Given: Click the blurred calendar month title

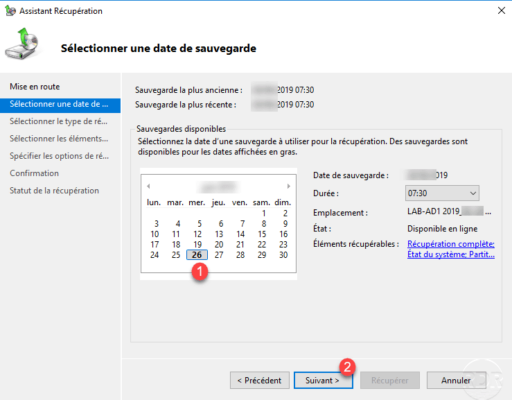Looking at the screenshot, I should [x=218, y=186].
